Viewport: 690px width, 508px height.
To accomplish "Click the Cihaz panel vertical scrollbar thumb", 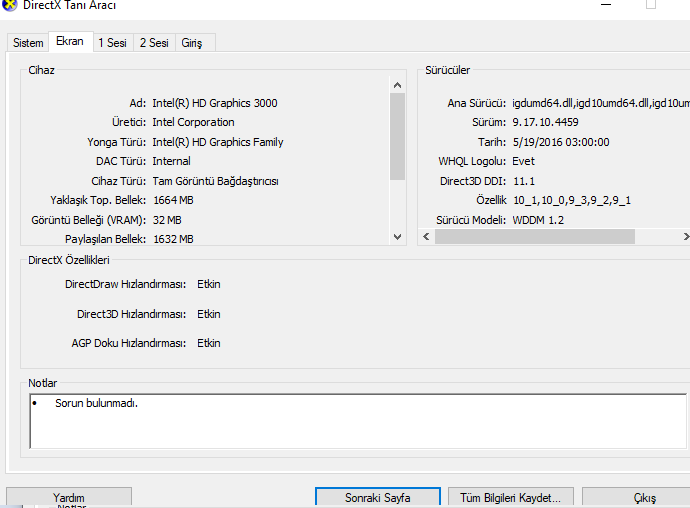I will tap(397, 136).
